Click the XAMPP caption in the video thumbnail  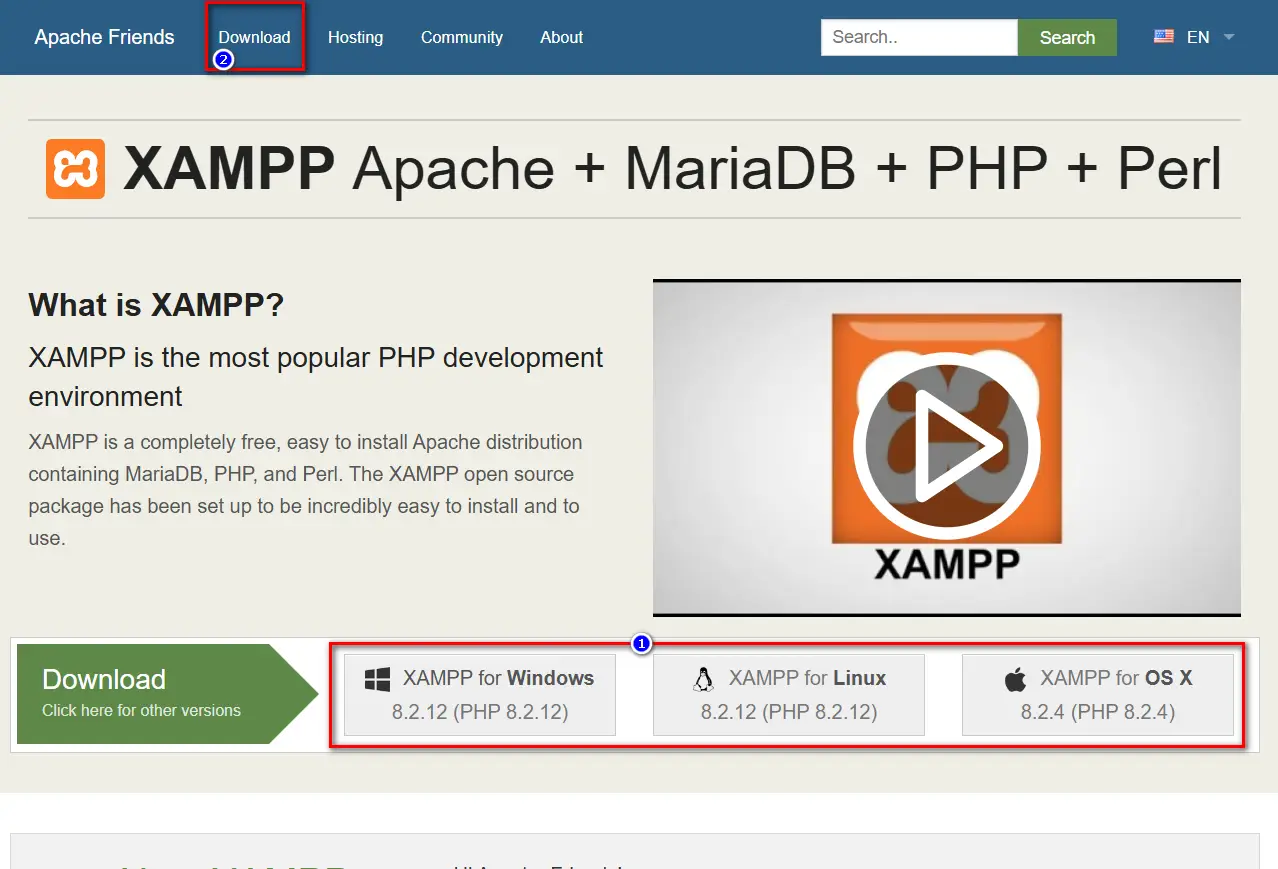pyautogui.click(x=946, y=564)
